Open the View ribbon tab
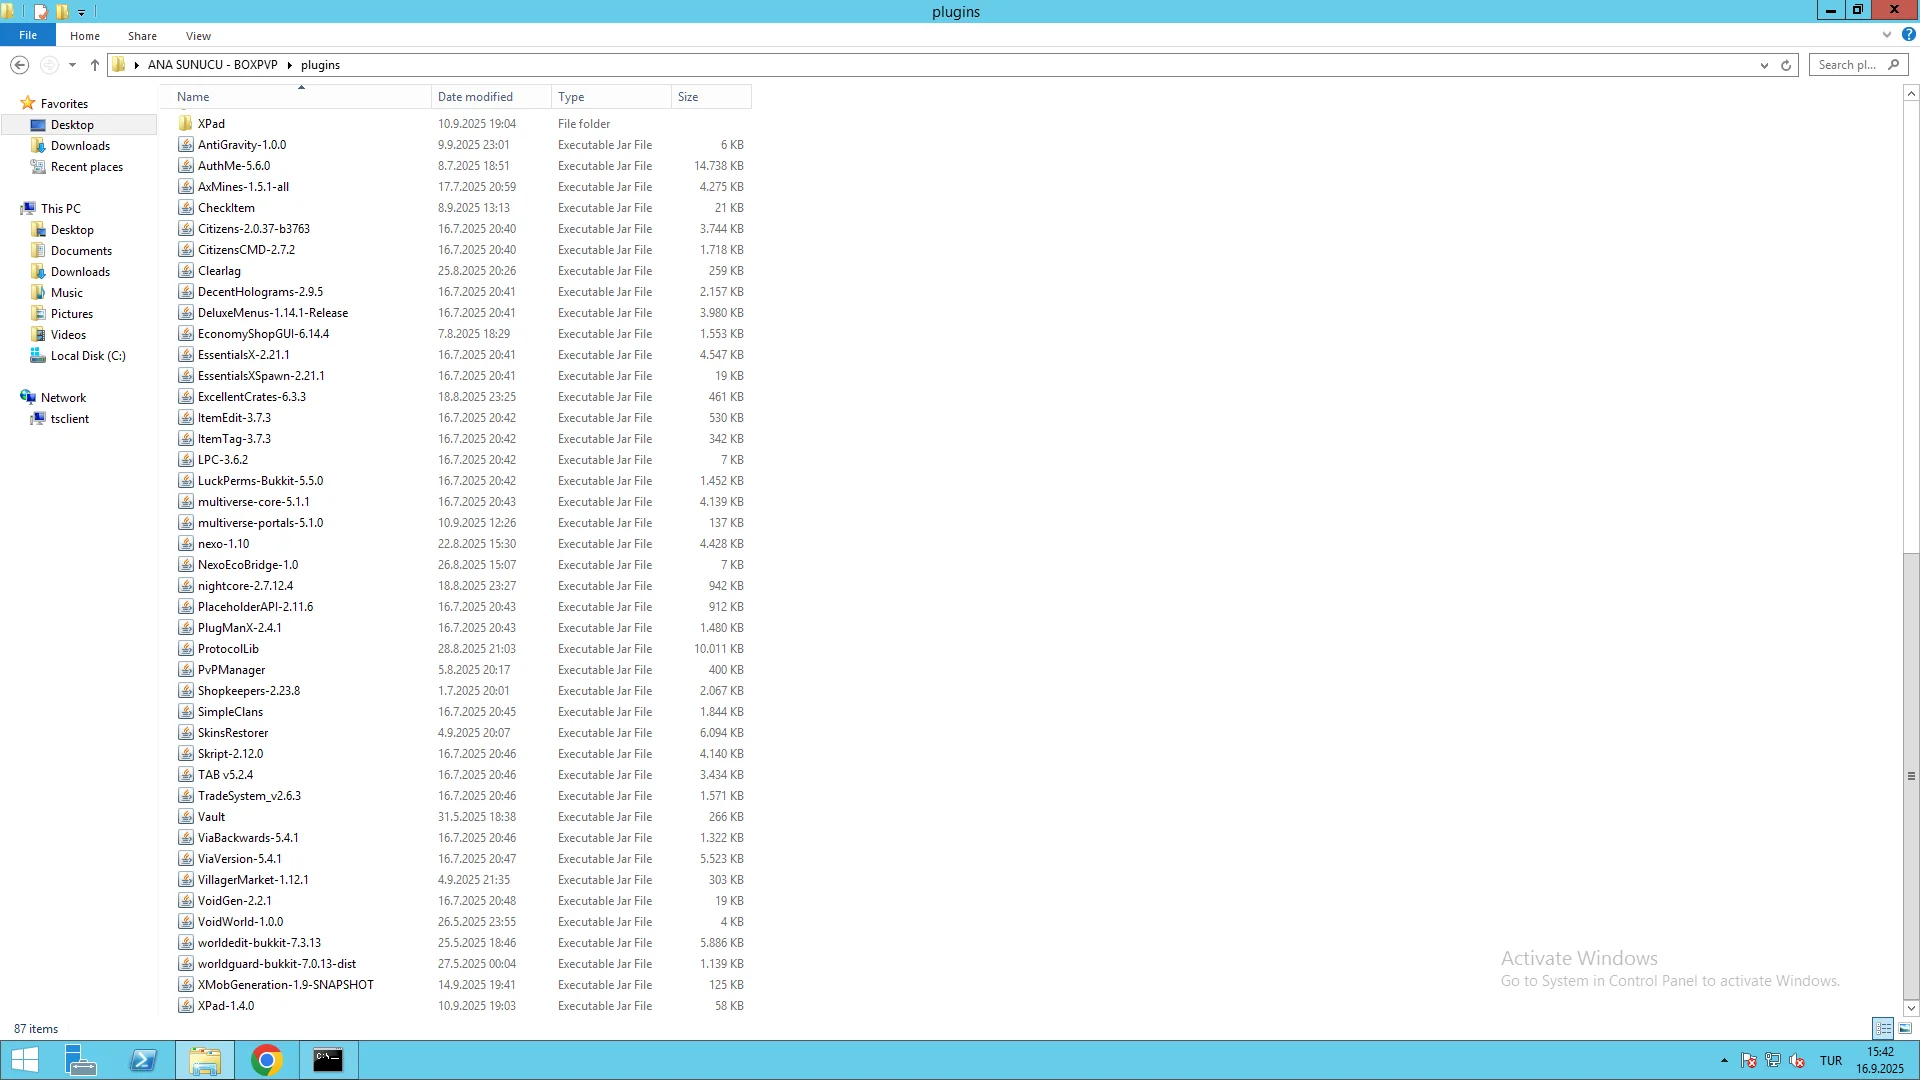 [198, 36]
